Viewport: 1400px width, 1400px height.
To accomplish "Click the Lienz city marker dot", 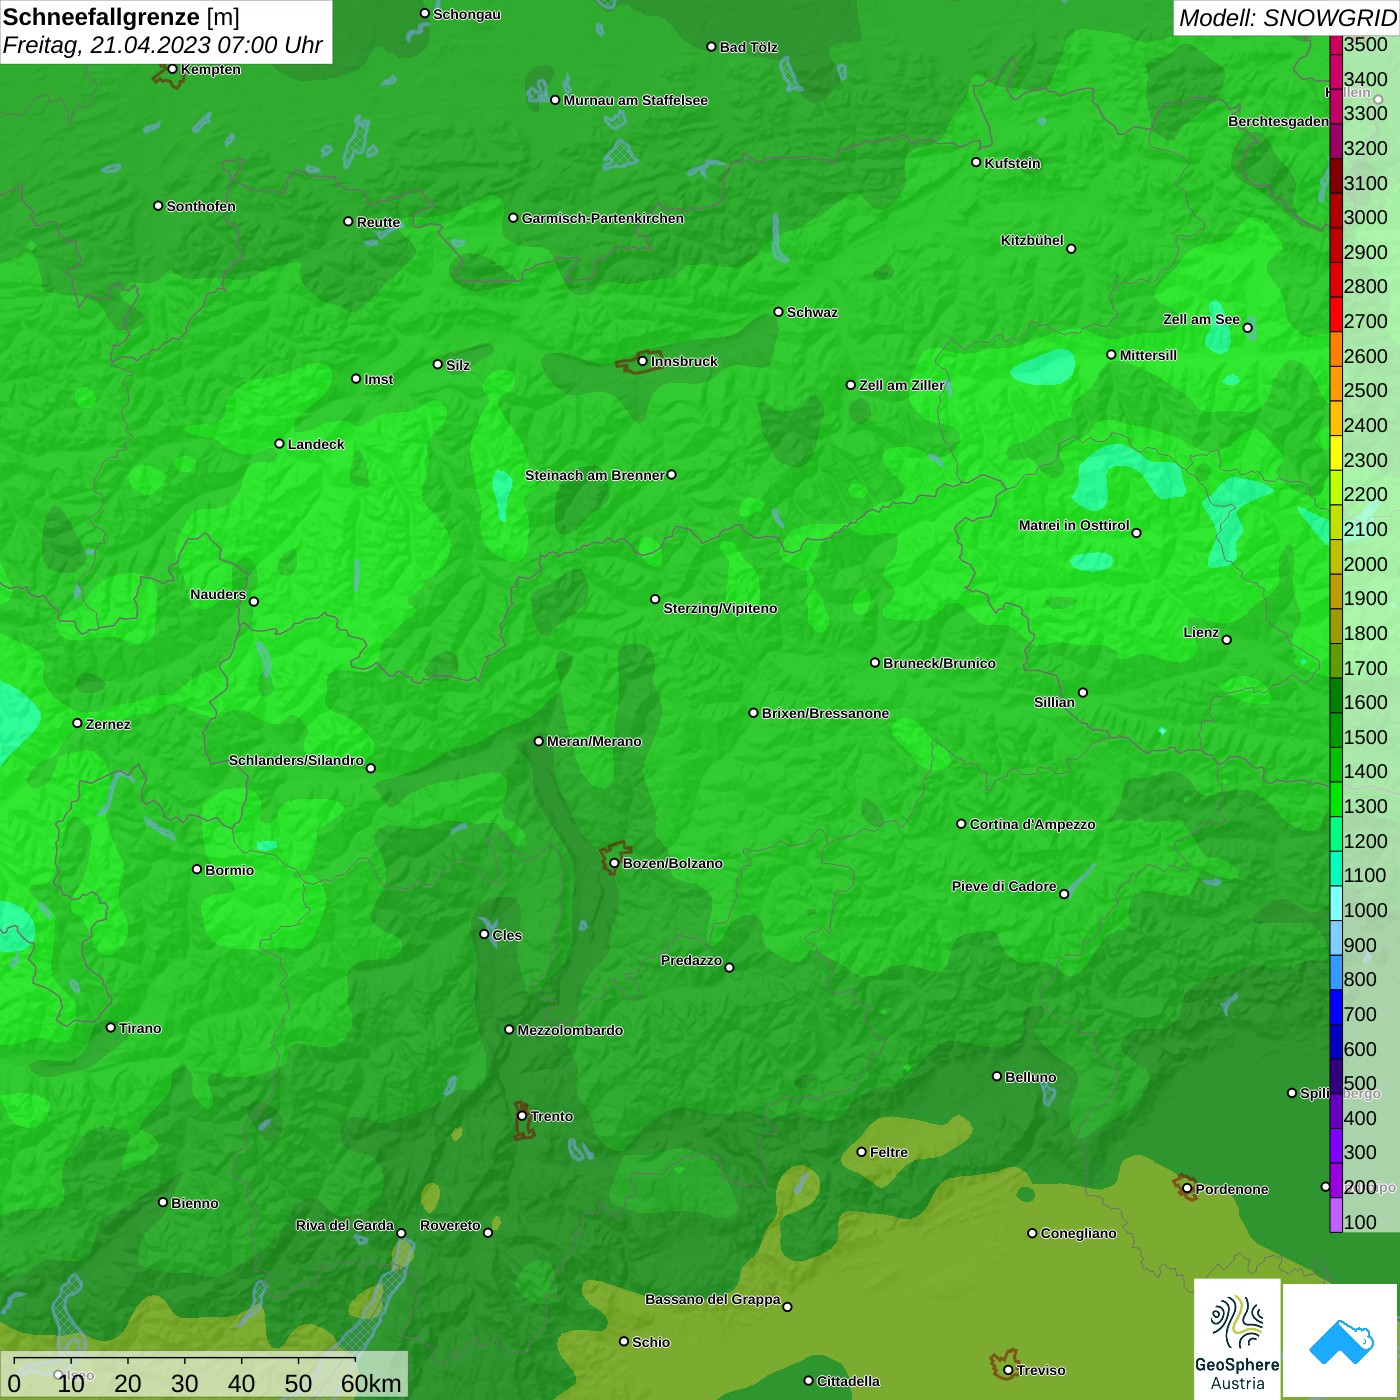I will 1227,640.
